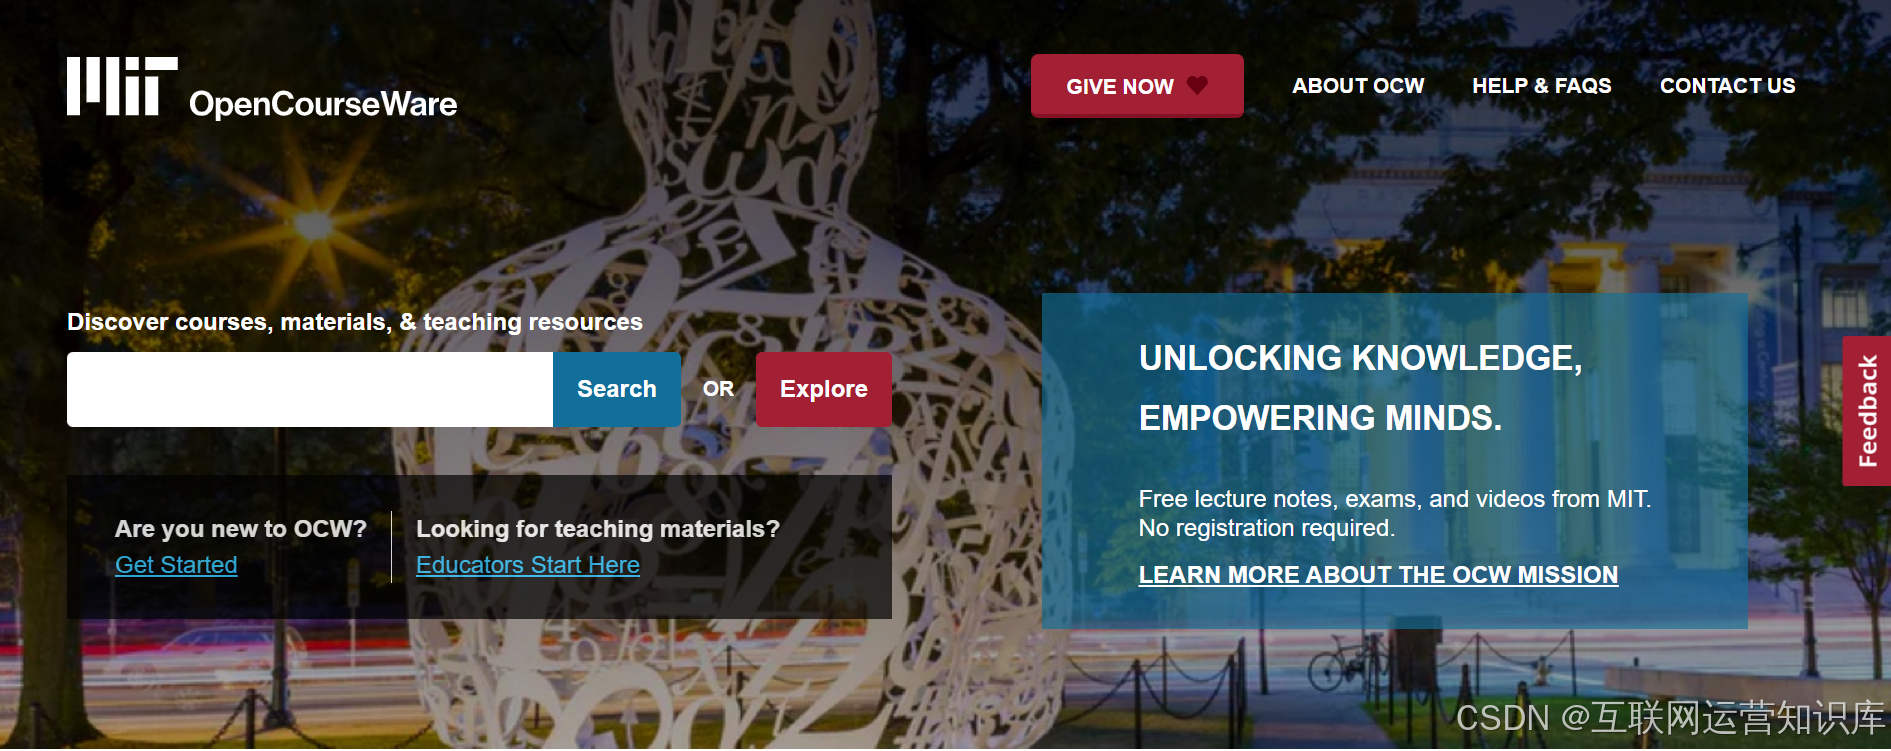Click the MIT logo icon
Image resolution: width=1891 pixels, height=751 pixels.
[x=122, y=86]
